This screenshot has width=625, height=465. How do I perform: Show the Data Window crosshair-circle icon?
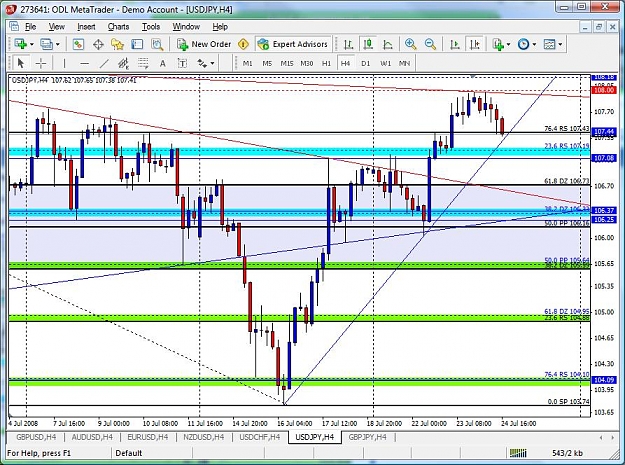click(98, 44)
